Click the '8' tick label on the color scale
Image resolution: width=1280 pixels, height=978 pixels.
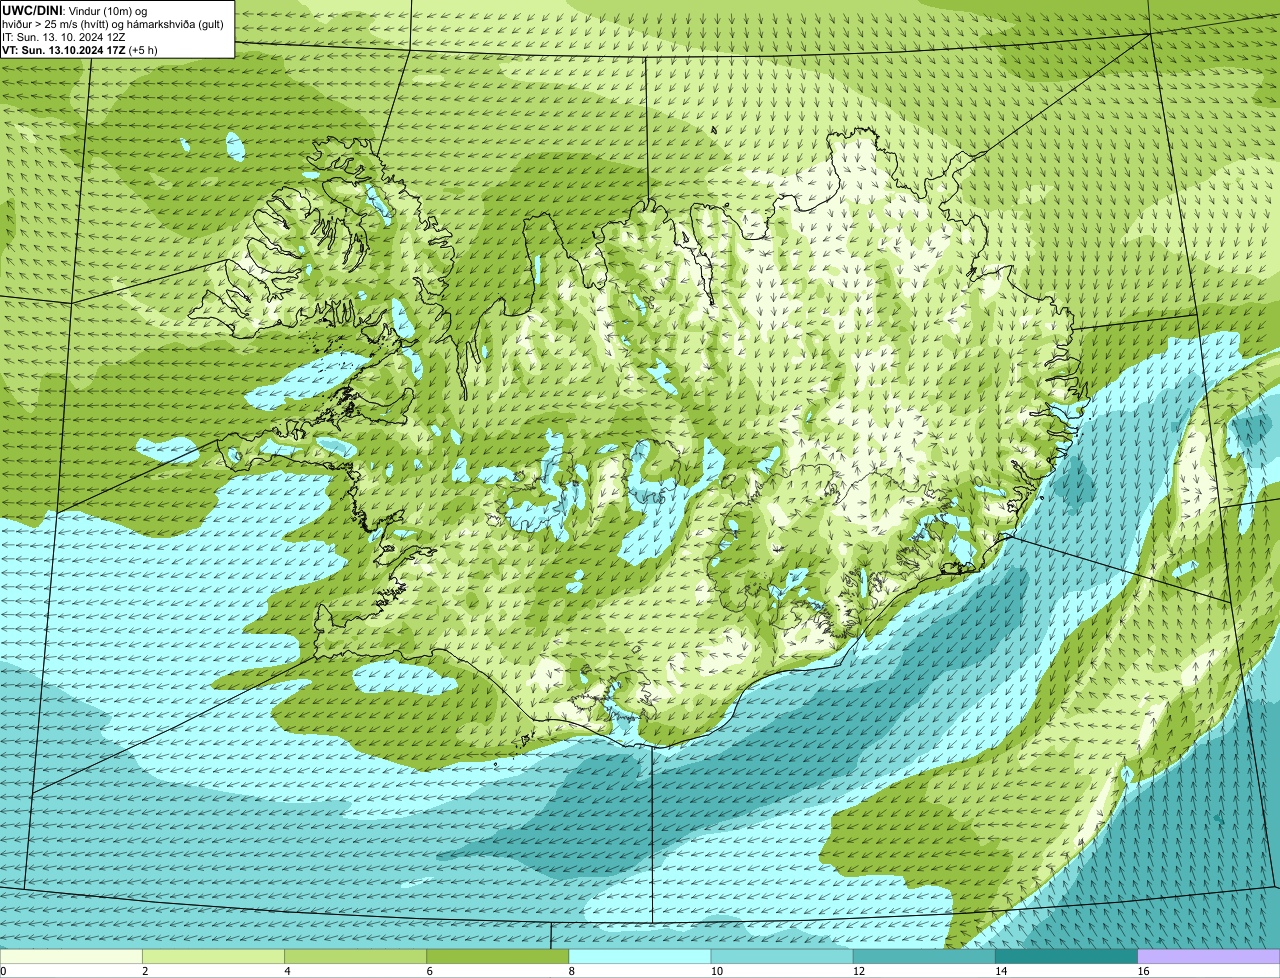pyautogui.click(x=572, y=971)
